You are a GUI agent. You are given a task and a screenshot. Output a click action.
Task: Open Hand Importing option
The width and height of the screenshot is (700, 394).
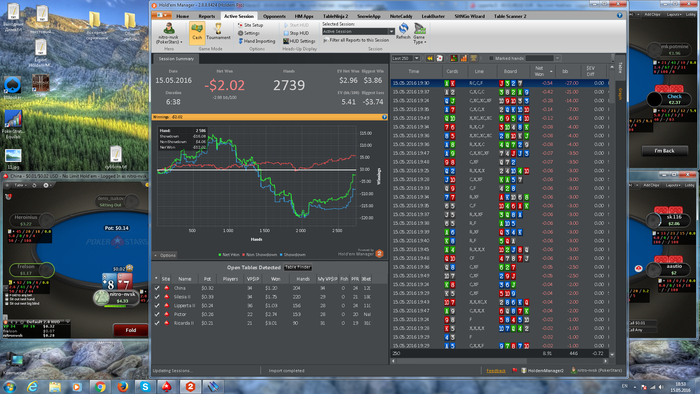257,41
